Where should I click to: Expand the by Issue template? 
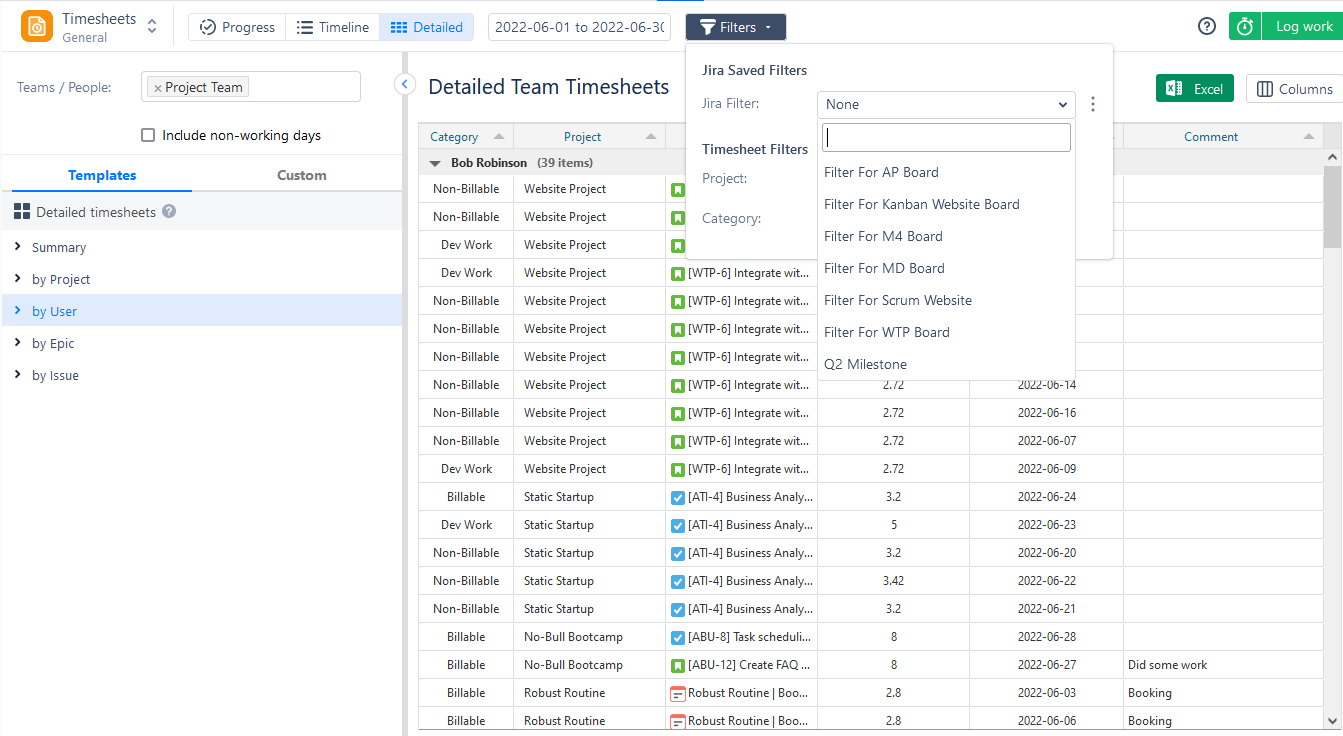pos(18,375)
